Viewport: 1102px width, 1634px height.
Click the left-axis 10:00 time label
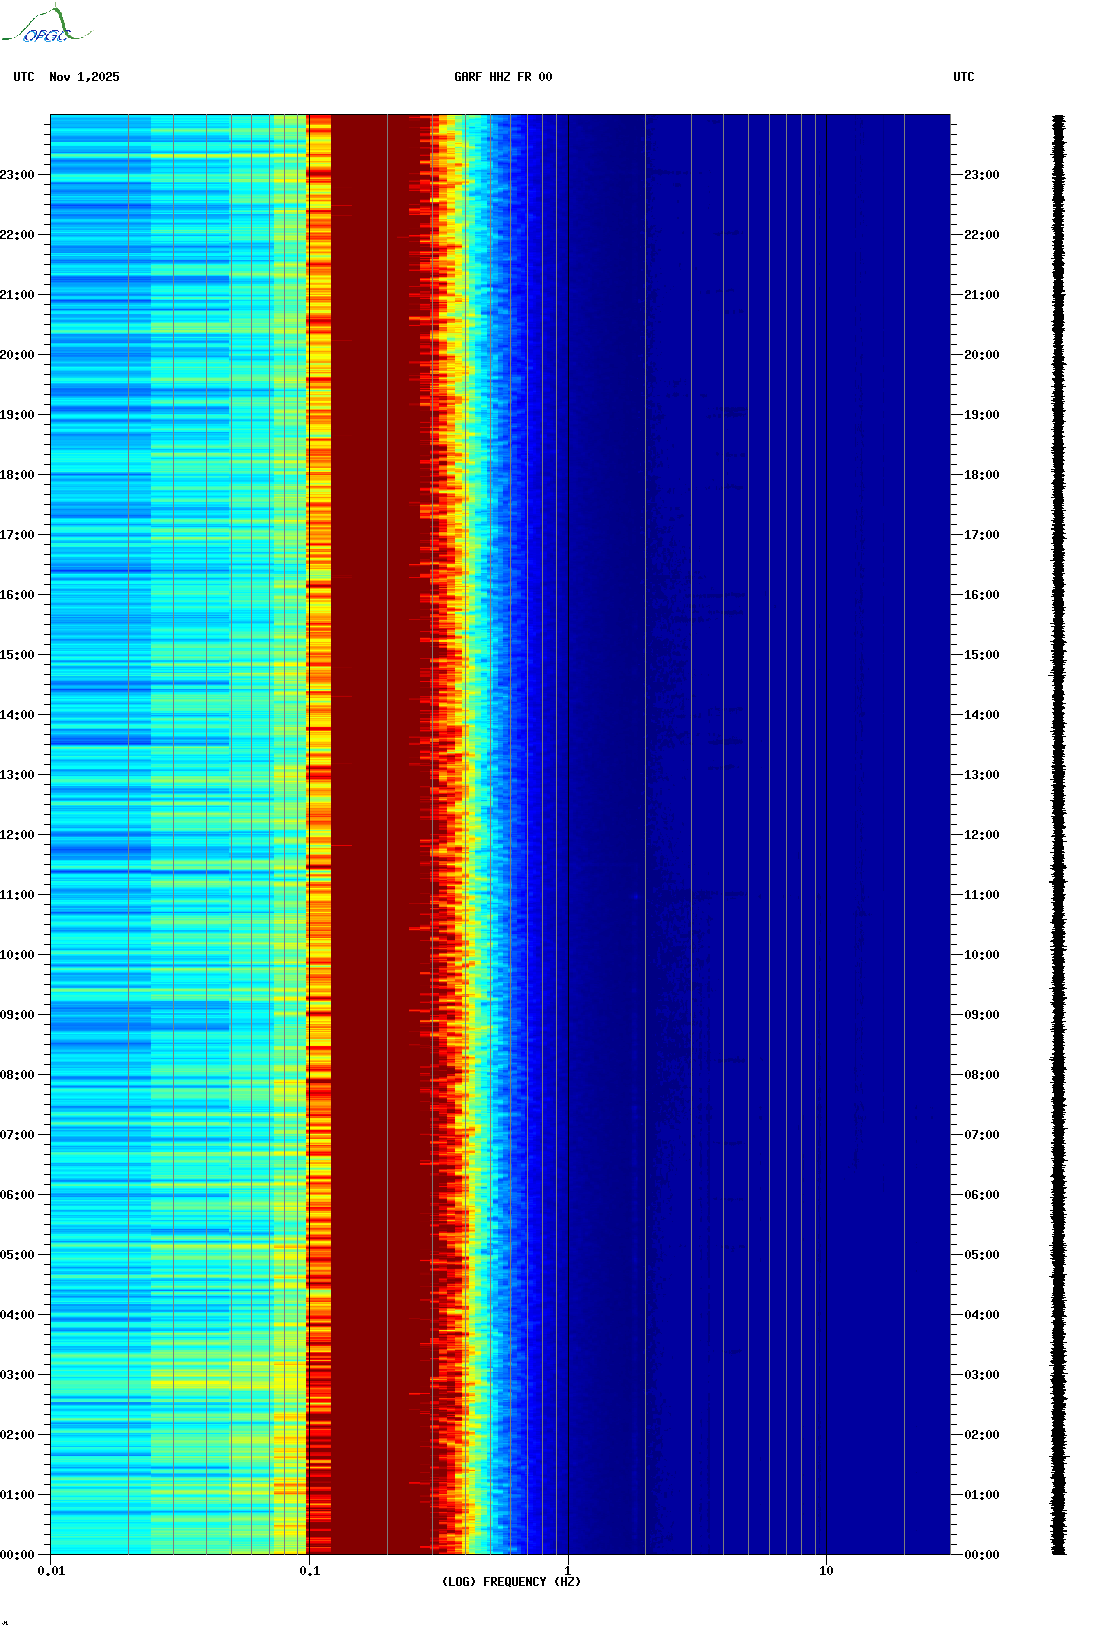click(x=17, y=955)
